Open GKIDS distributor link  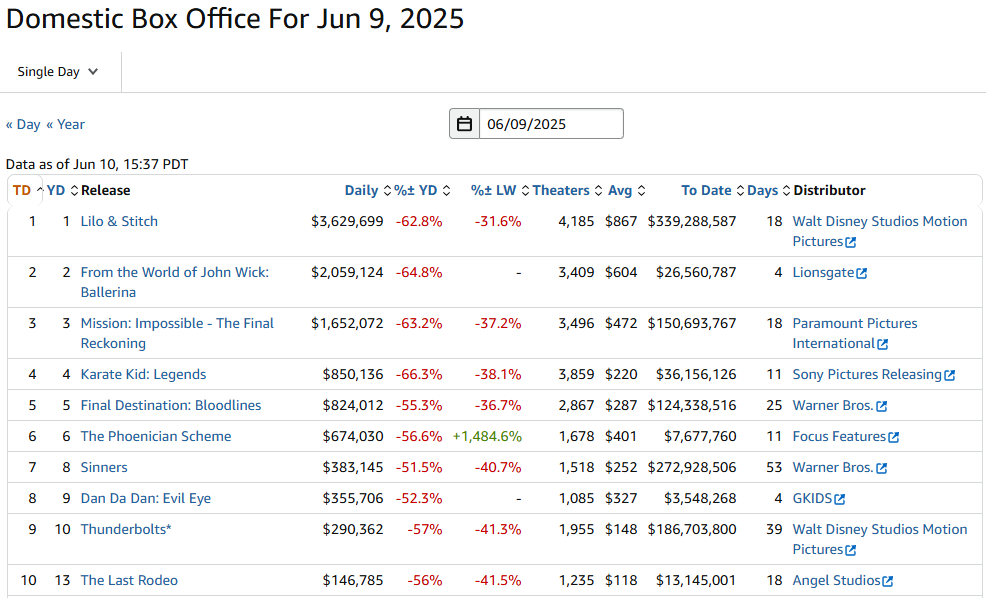(812, 498)
